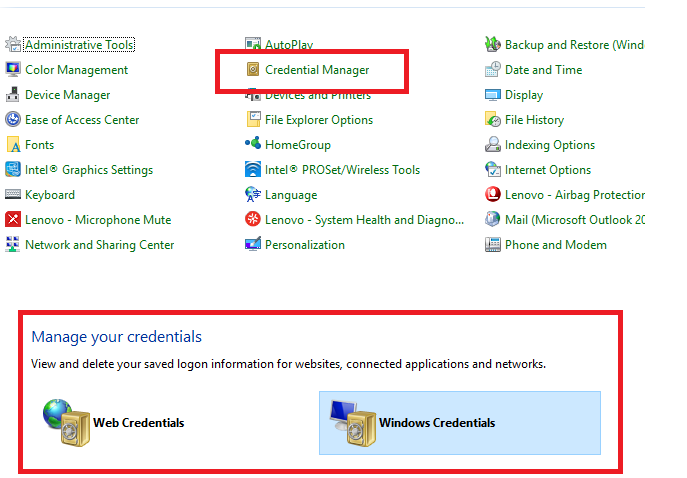Image resolution: width=687 pixels, height=478 pixels.
Task: Click the Ease of Access Center icon
Action: pyautogui.click(x=13, y=119)
